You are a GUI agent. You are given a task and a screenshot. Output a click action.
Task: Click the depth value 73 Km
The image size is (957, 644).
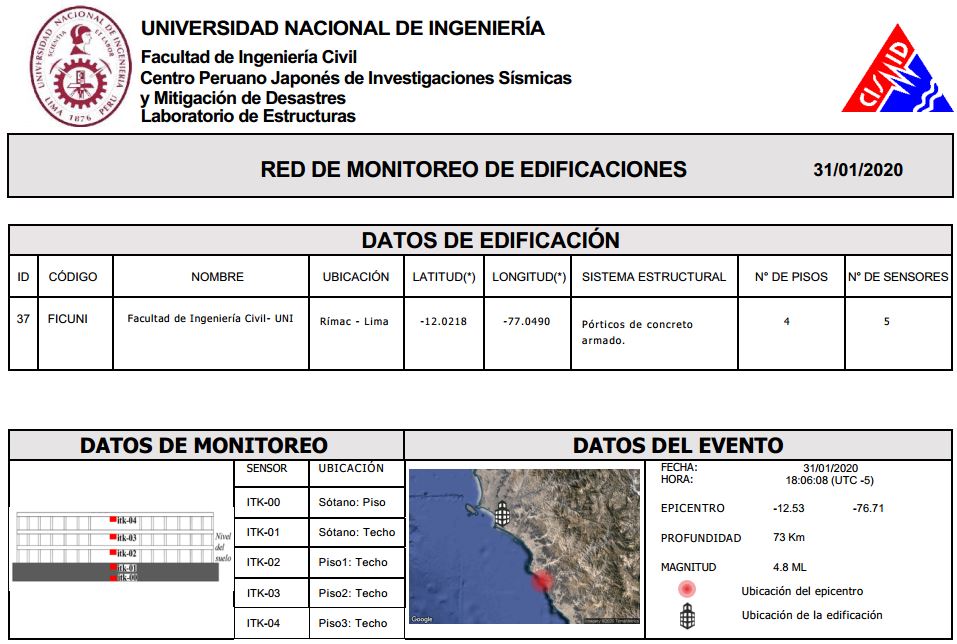789,537
